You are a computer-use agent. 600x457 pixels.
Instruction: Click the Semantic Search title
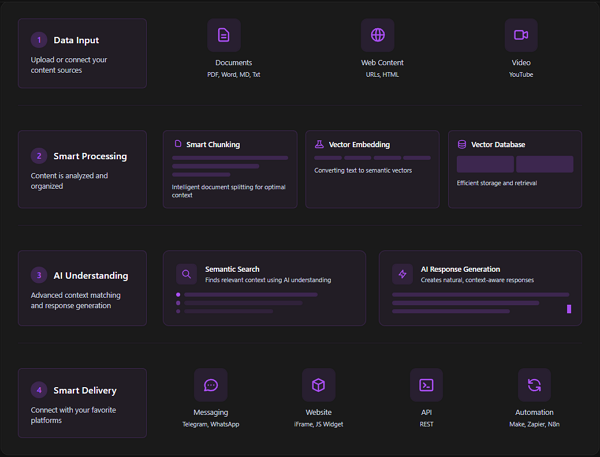232,269
